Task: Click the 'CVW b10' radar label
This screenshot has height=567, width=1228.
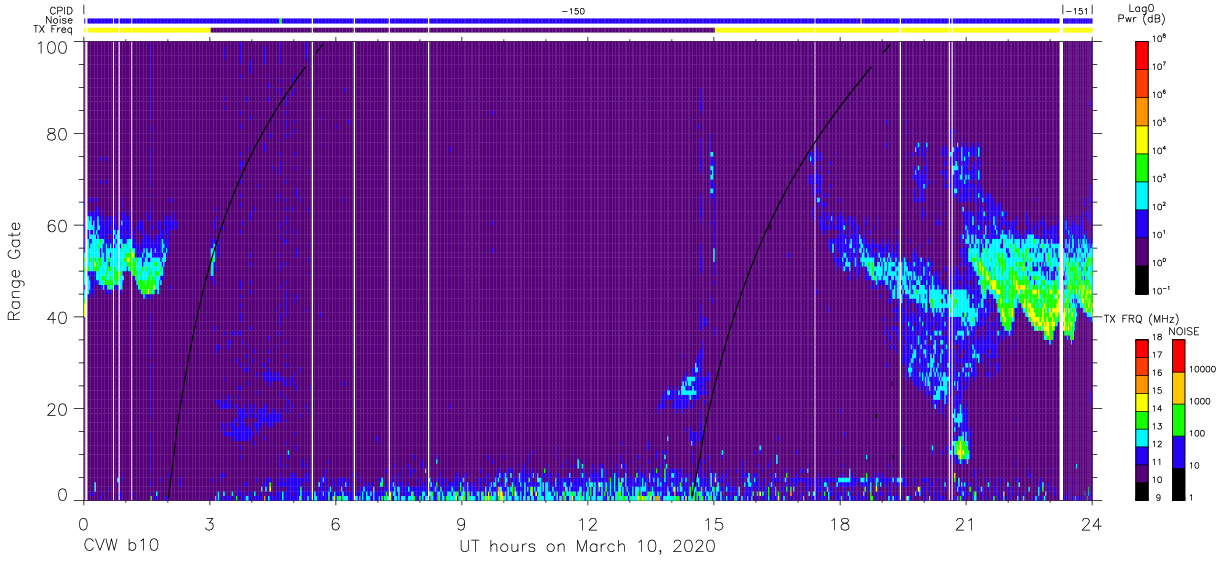Action: pos(120,547)
